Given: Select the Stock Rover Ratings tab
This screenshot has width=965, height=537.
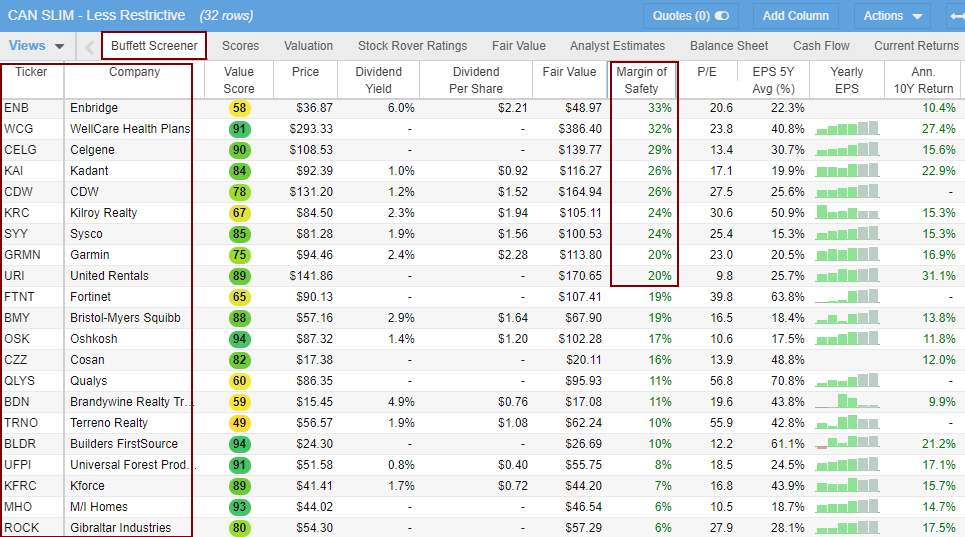Looking at the screenshot, I should (412, 46).
